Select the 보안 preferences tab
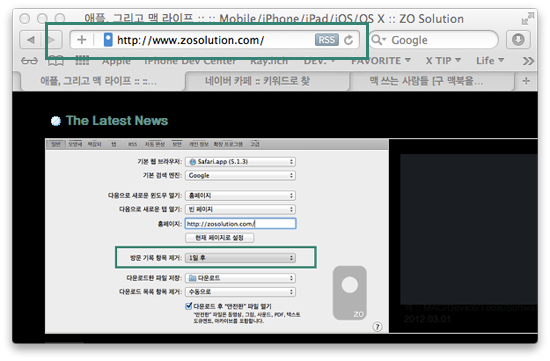 [x=177, y=144]
